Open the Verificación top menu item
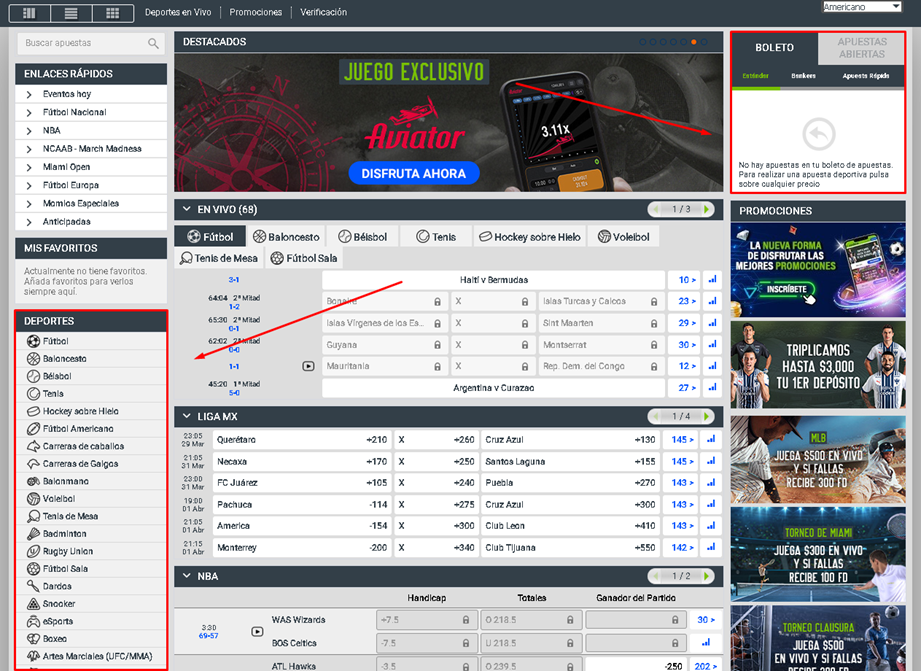This screenshot has height=671, width=921. [x=324, y=12]
